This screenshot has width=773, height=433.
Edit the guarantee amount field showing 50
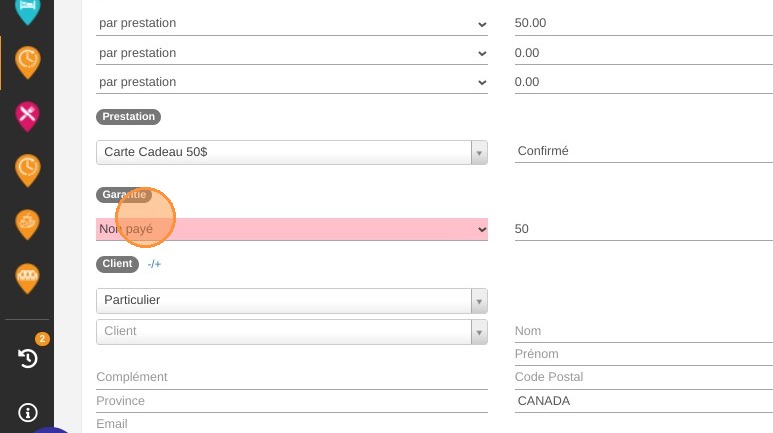click(644, 229)
